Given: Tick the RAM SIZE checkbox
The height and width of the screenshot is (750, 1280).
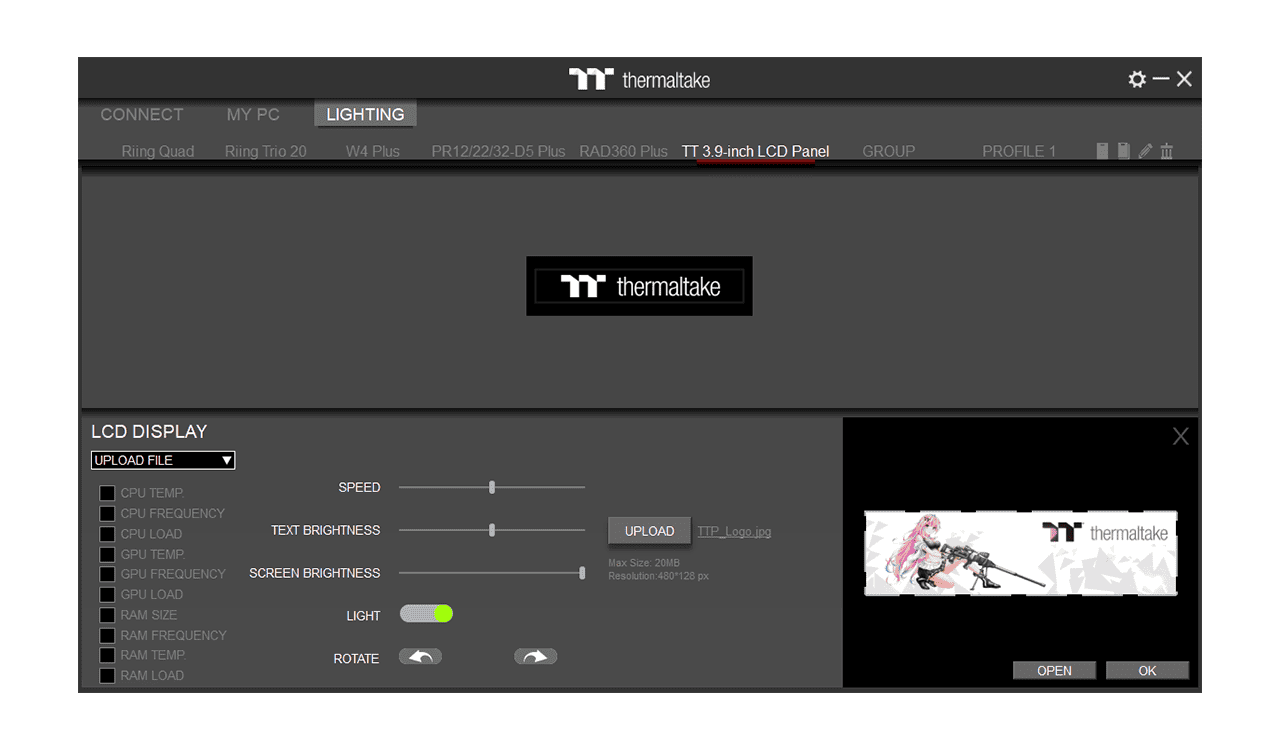Looking at the screenshot, I should click(x=107, y=615).
